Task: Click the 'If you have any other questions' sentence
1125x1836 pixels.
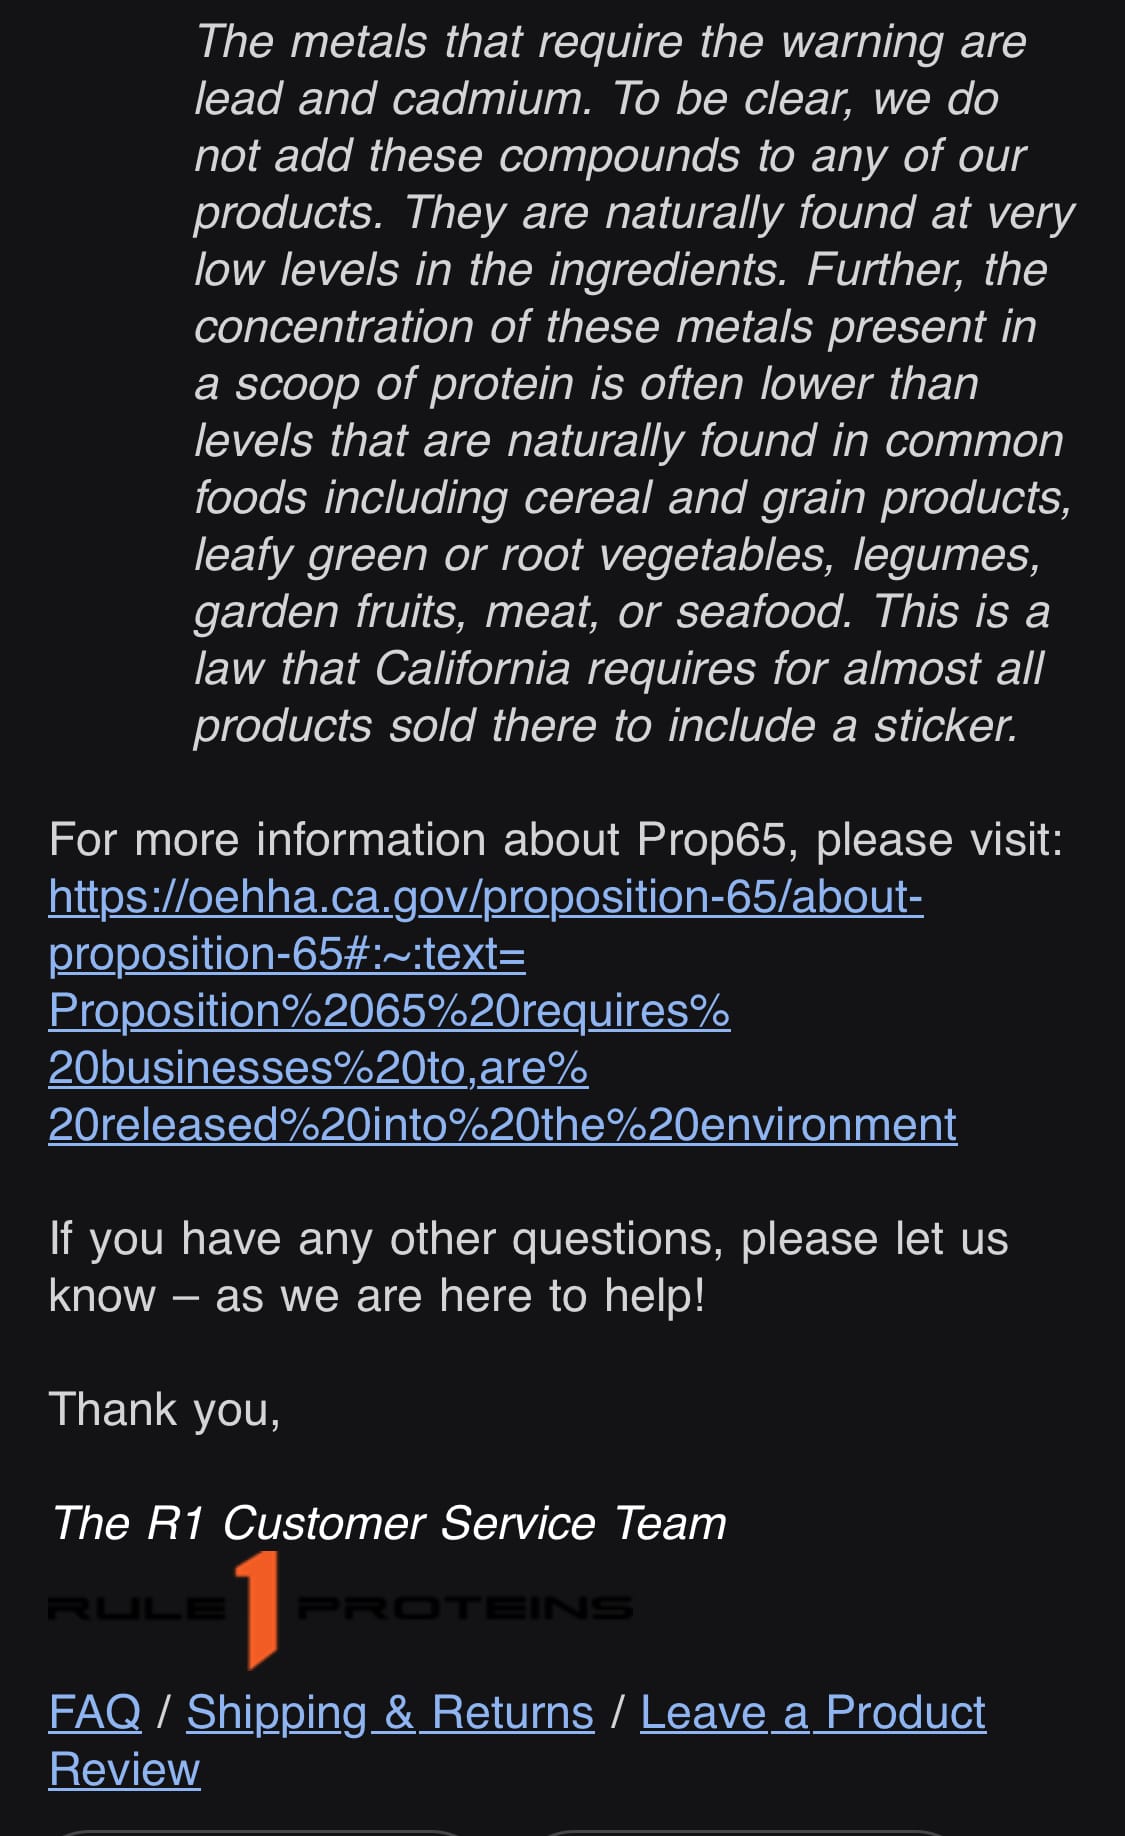Action: [527, 1239]
